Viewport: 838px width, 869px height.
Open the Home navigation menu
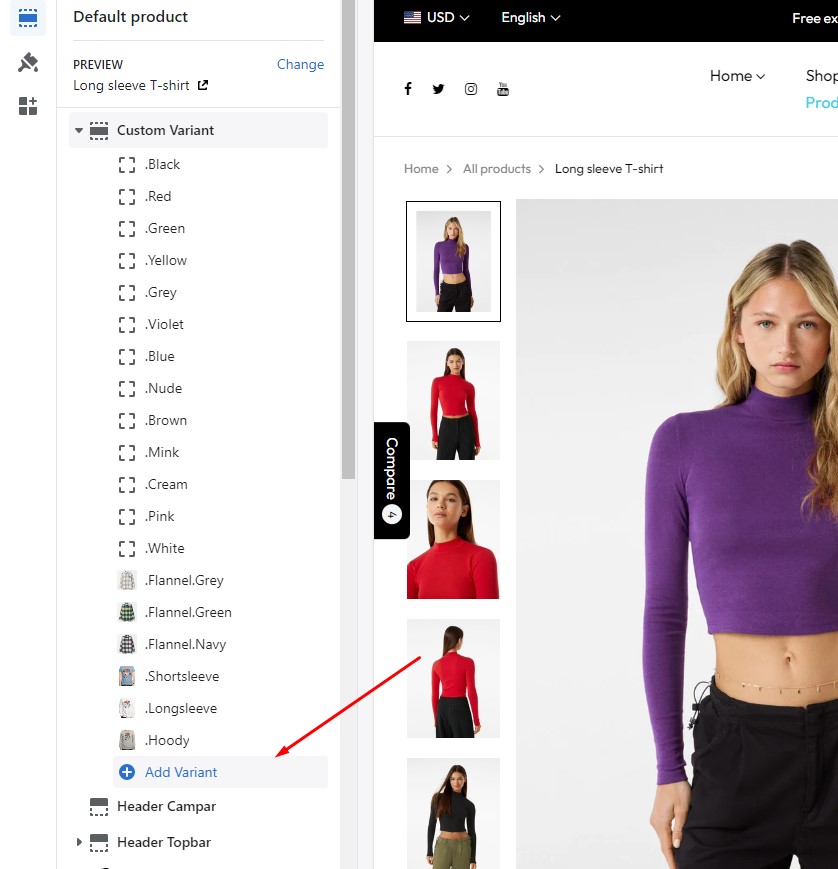tap(737, 76)
